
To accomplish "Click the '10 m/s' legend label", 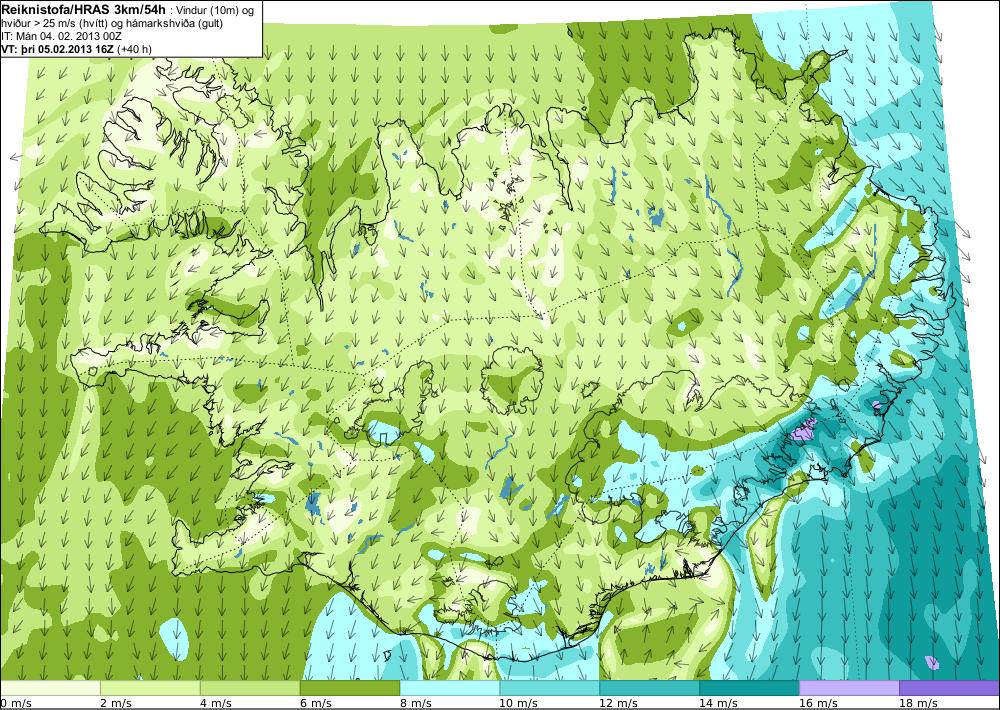I will point(518,703).
